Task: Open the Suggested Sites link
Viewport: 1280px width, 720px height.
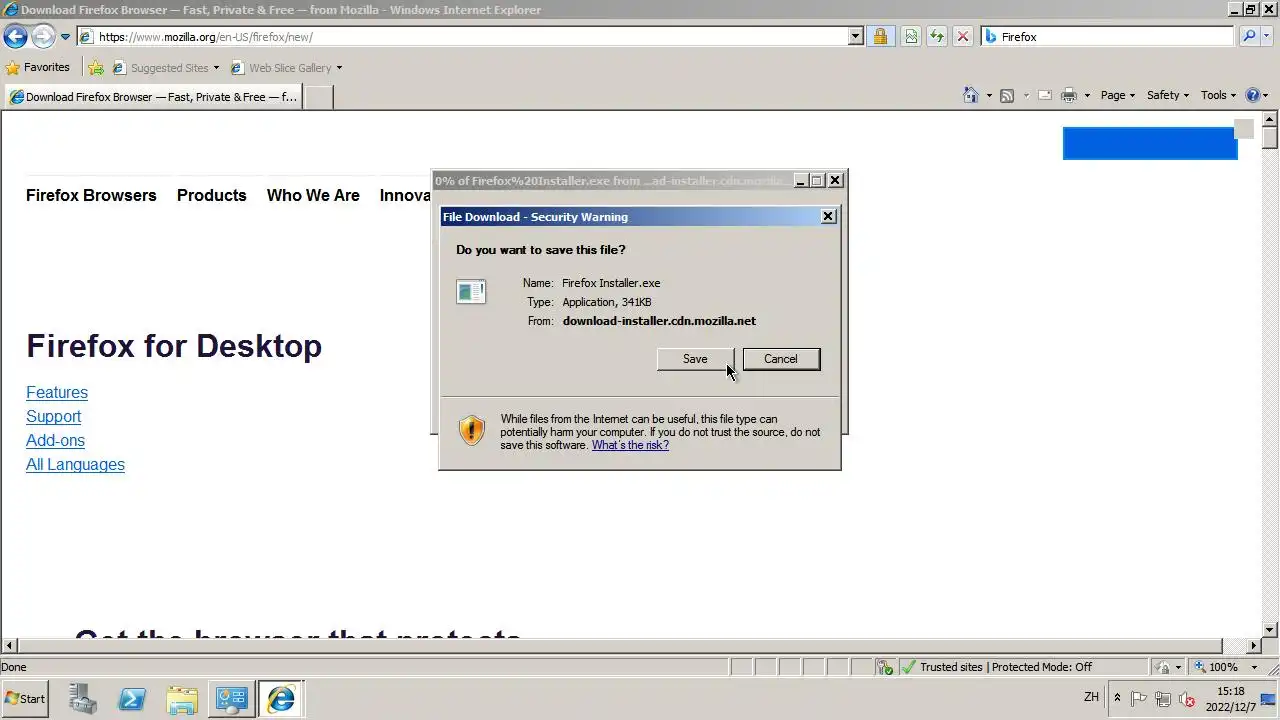Action: pyautogui.click(x=165, y=68)
